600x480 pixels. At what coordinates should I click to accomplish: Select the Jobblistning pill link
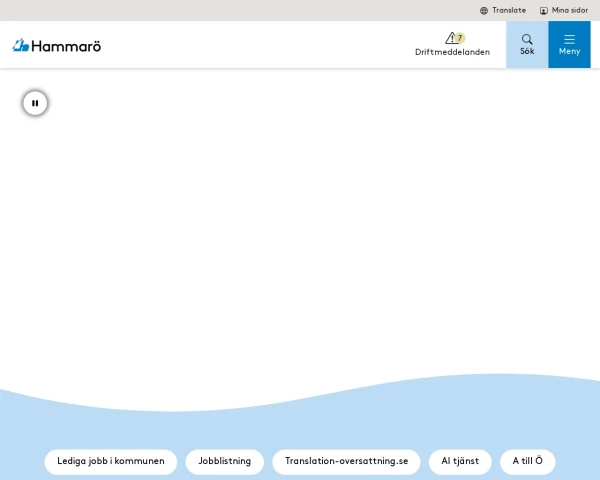pos(225,461)
